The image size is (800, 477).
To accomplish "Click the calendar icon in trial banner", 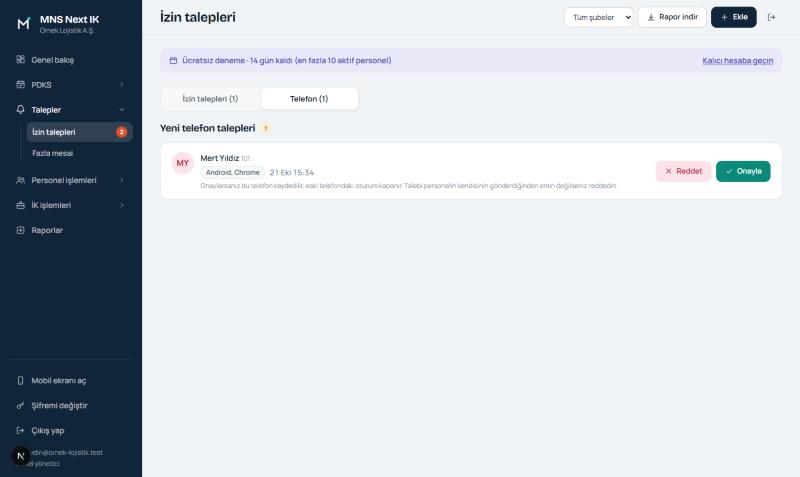I will pyautogui.click(x=173, y=60).
